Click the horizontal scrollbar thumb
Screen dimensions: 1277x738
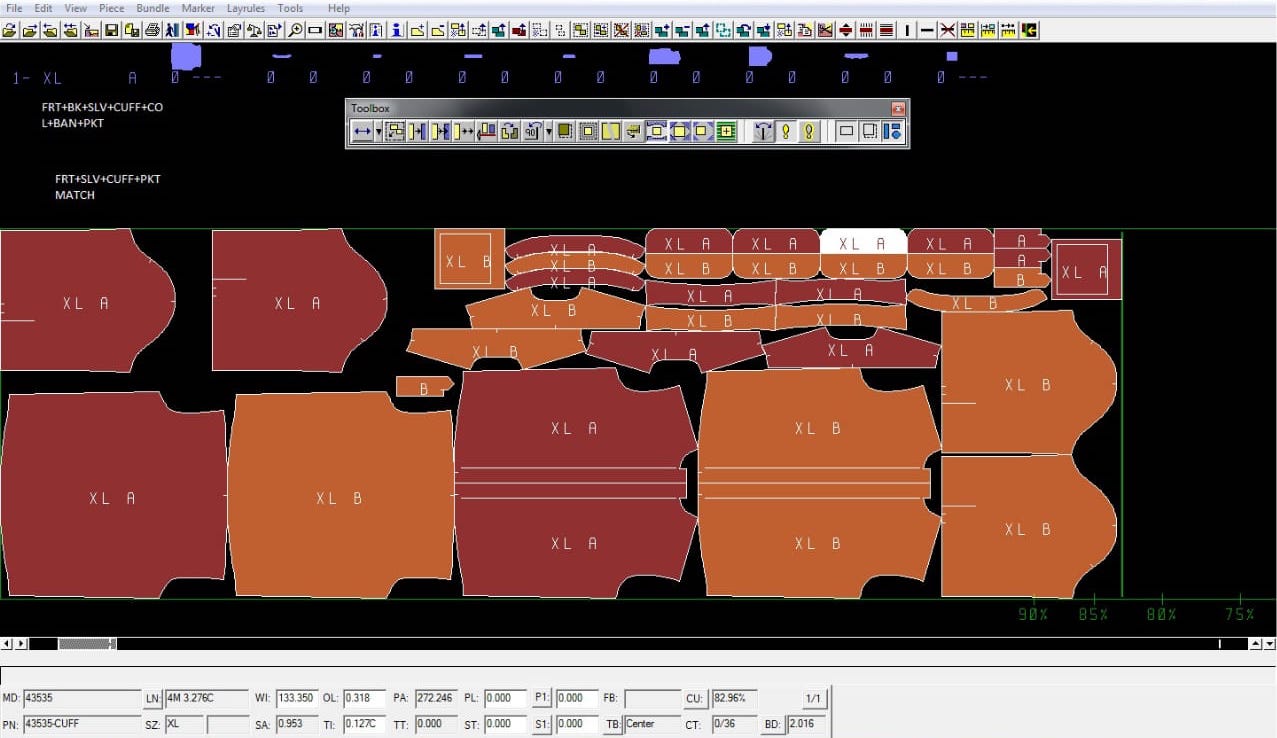click(x=87, y=644)
